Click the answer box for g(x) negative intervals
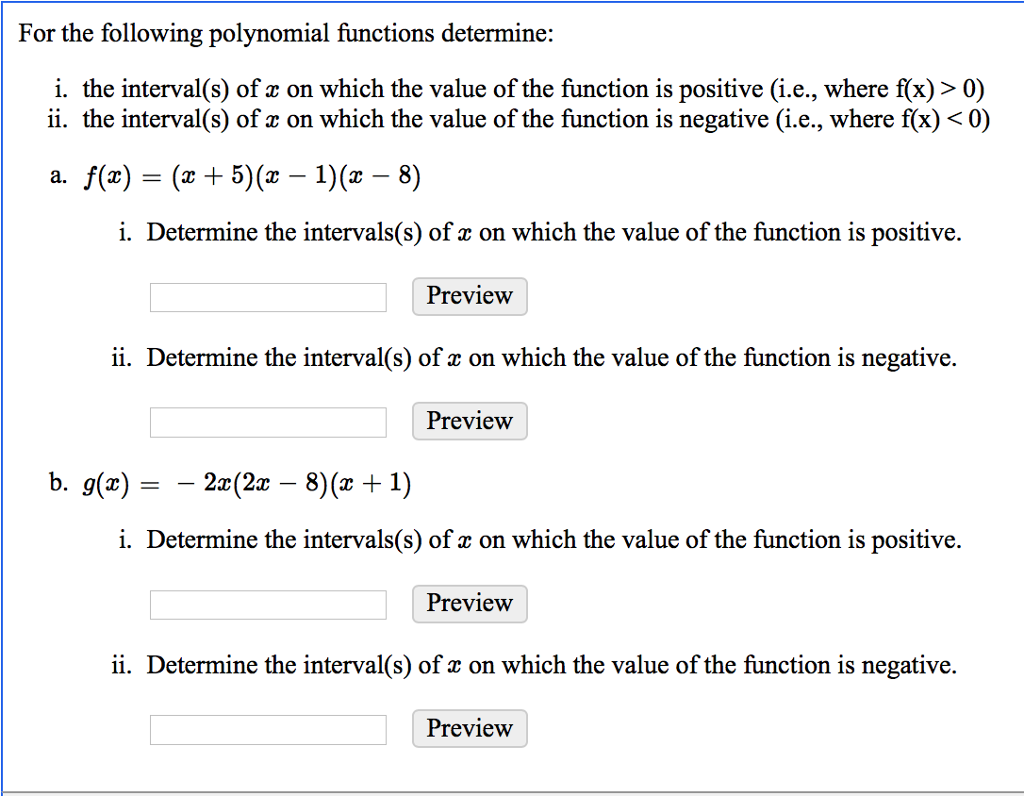This screenshot has height=796, width=1024. (x=267, y=728)
